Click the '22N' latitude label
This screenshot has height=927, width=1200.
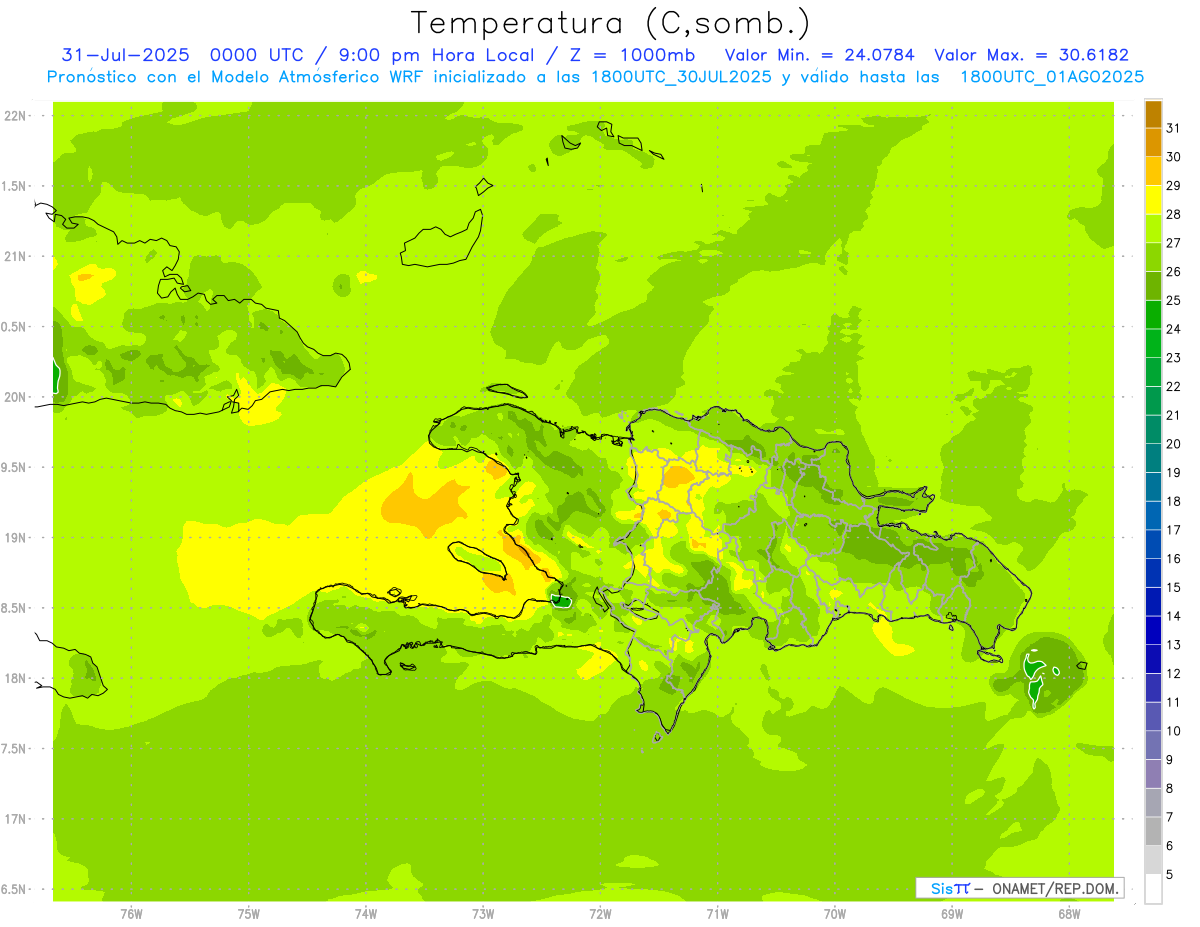(16, 116)
